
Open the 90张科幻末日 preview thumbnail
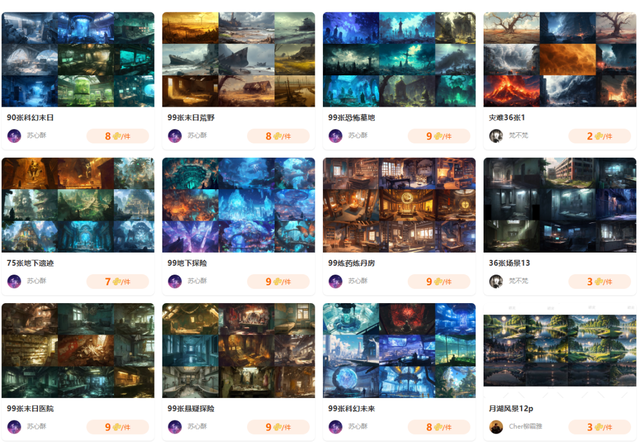[78, 60]
